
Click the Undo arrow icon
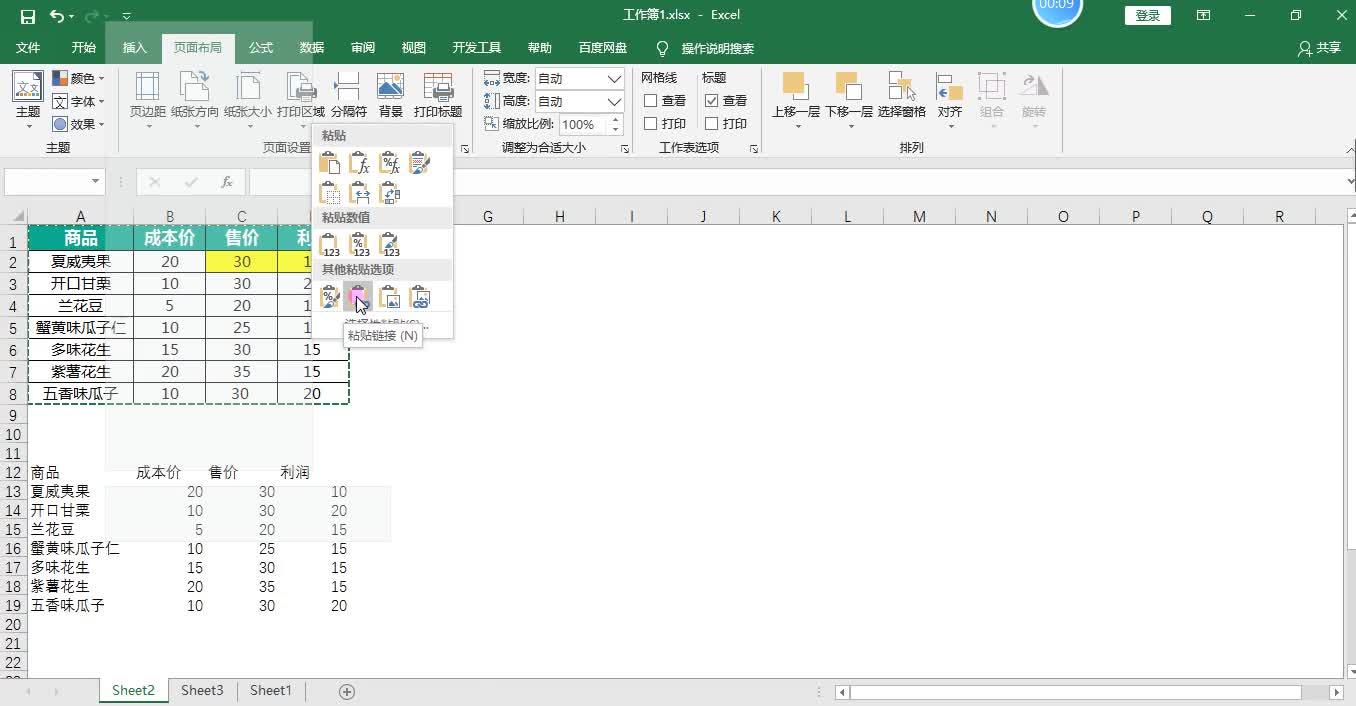pyautogui.click(x=57, y=16)
